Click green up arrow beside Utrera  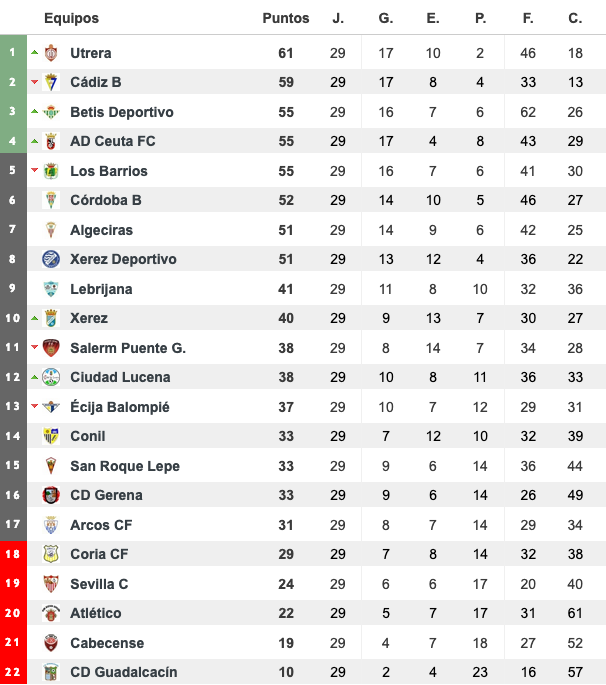click(35, 52)
